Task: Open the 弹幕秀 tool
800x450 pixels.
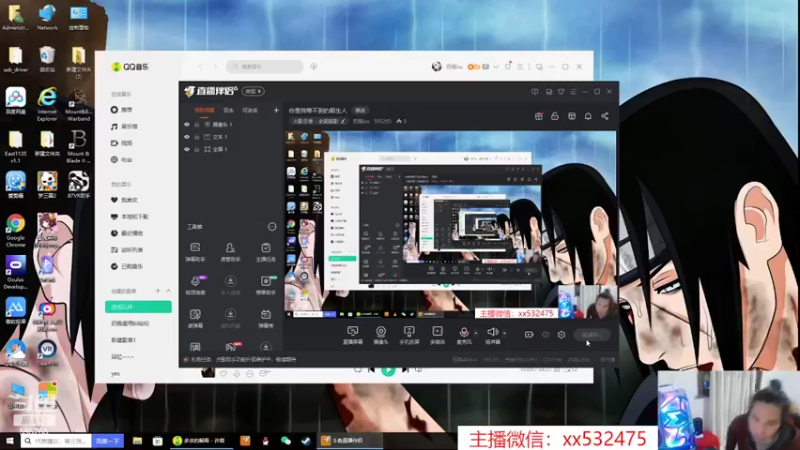Action: tap(265, 318)
